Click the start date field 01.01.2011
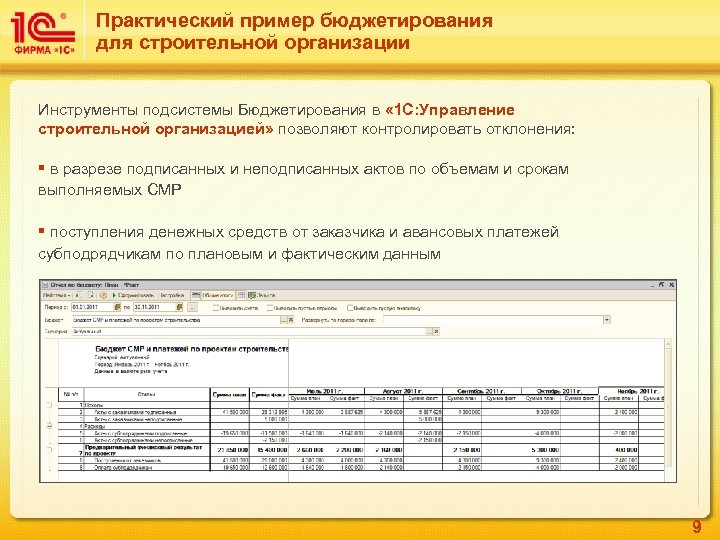The width and height of the screenshot is (720, 540). pos(92,307)
